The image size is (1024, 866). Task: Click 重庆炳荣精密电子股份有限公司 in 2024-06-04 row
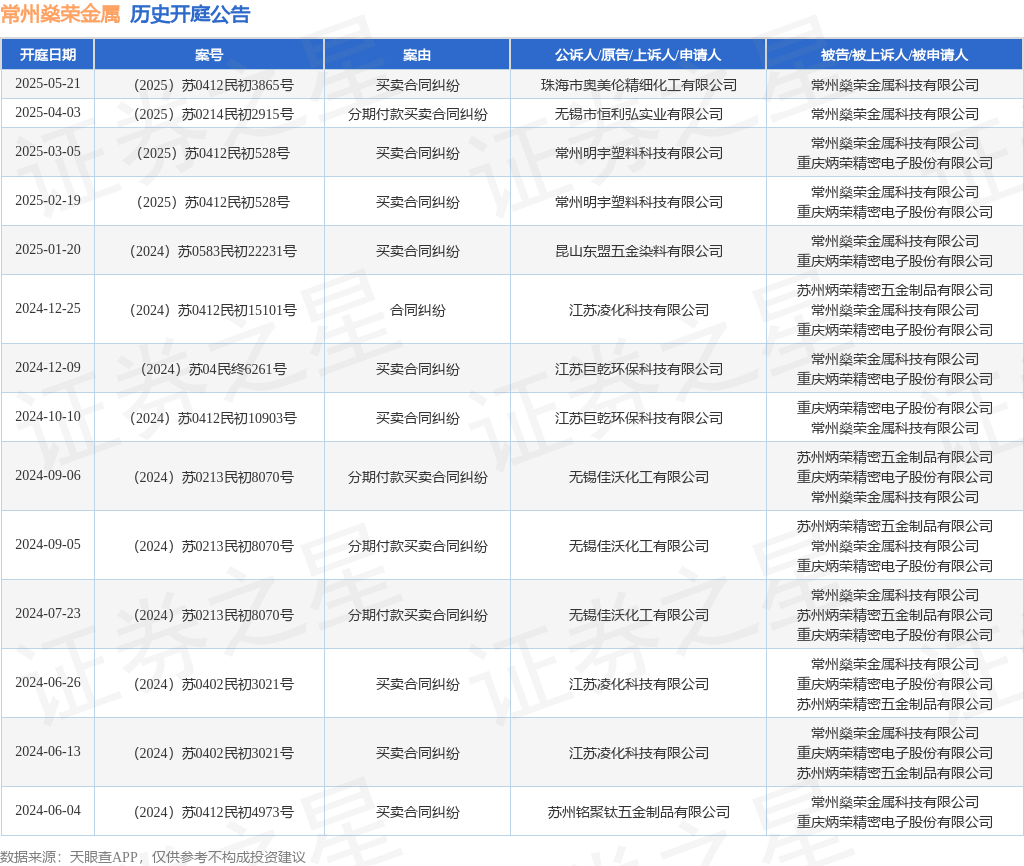[895, 822]
